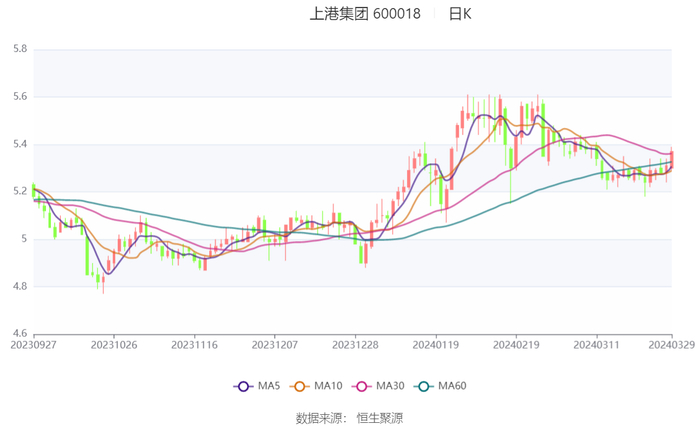Click the 4.6 price axis label
Image resolution: width=700 pixels, height=426 pixels.
[19, 334]
